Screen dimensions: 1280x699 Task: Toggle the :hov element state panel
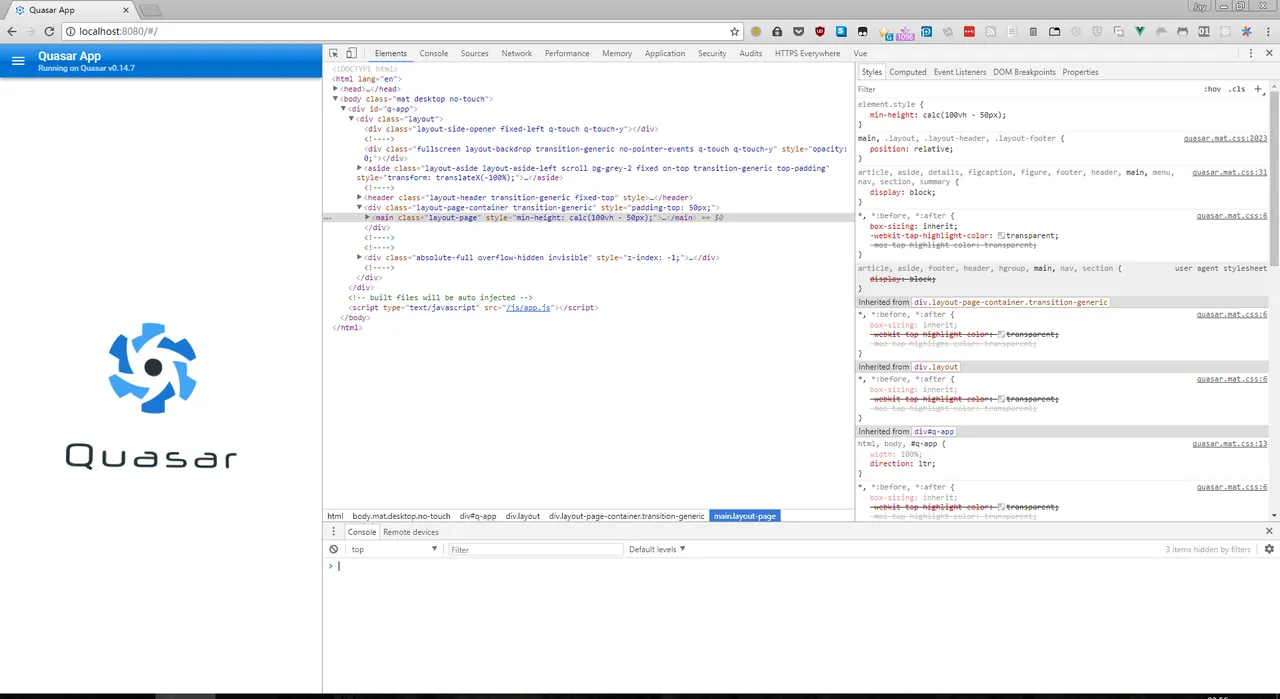[x=1212, y=89]
